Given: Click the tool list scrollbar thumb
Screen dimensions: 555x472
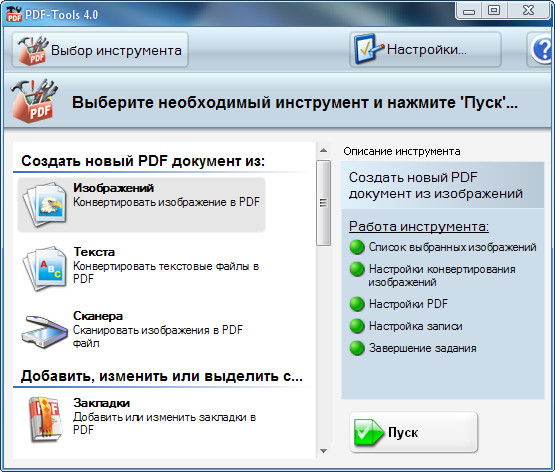Looking at the screenshot, I should [323, 203].
